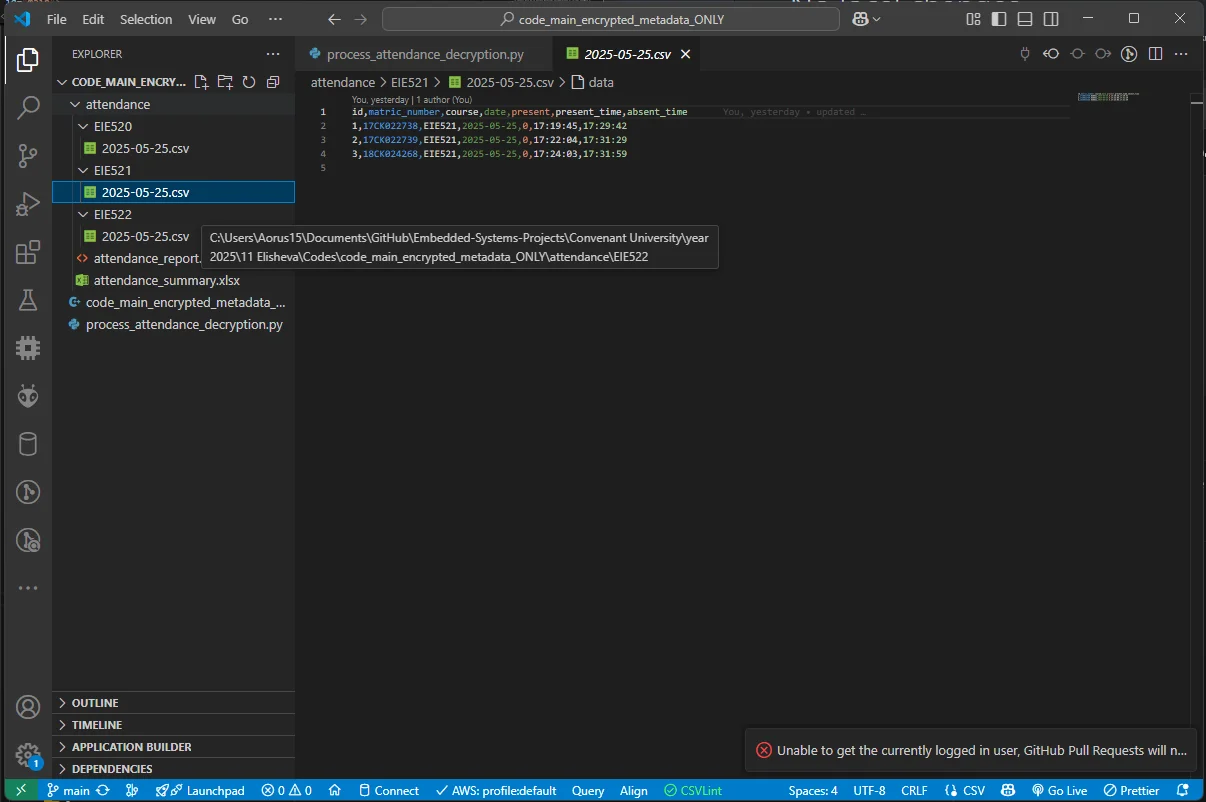
Task: Toggle the bottom Panel layout button
Action: [x=1025, y=19]
